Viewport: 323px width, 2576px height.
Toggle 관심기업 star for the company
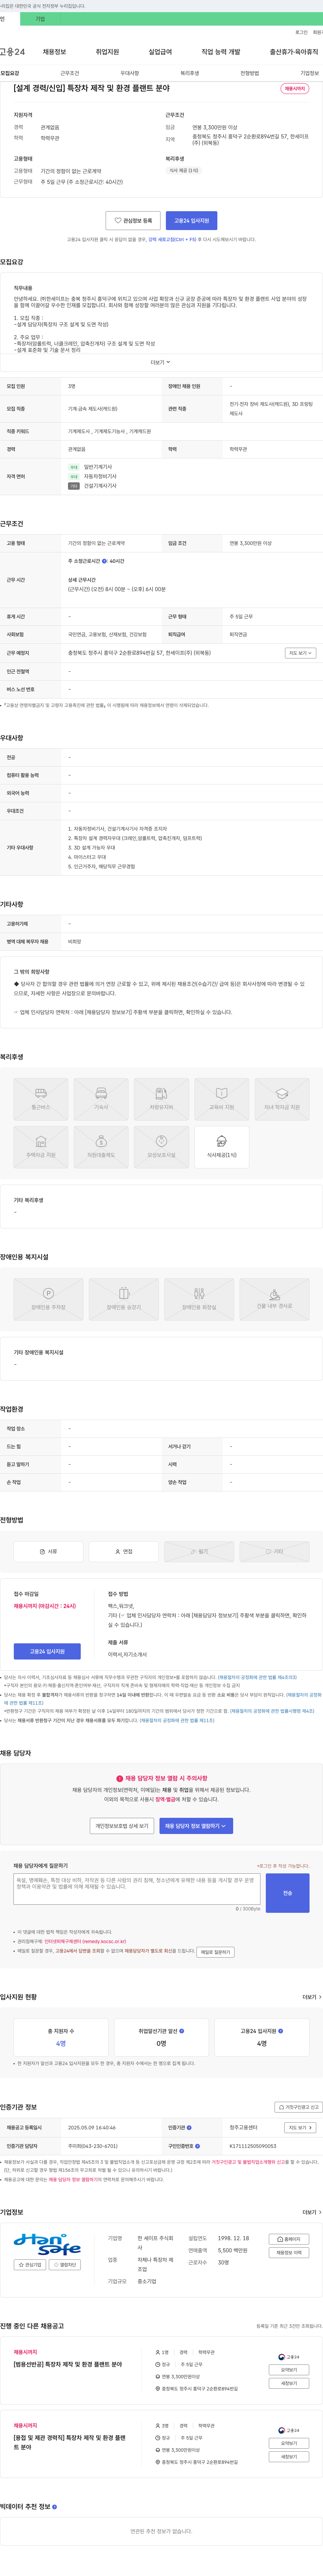(30, 2265)
